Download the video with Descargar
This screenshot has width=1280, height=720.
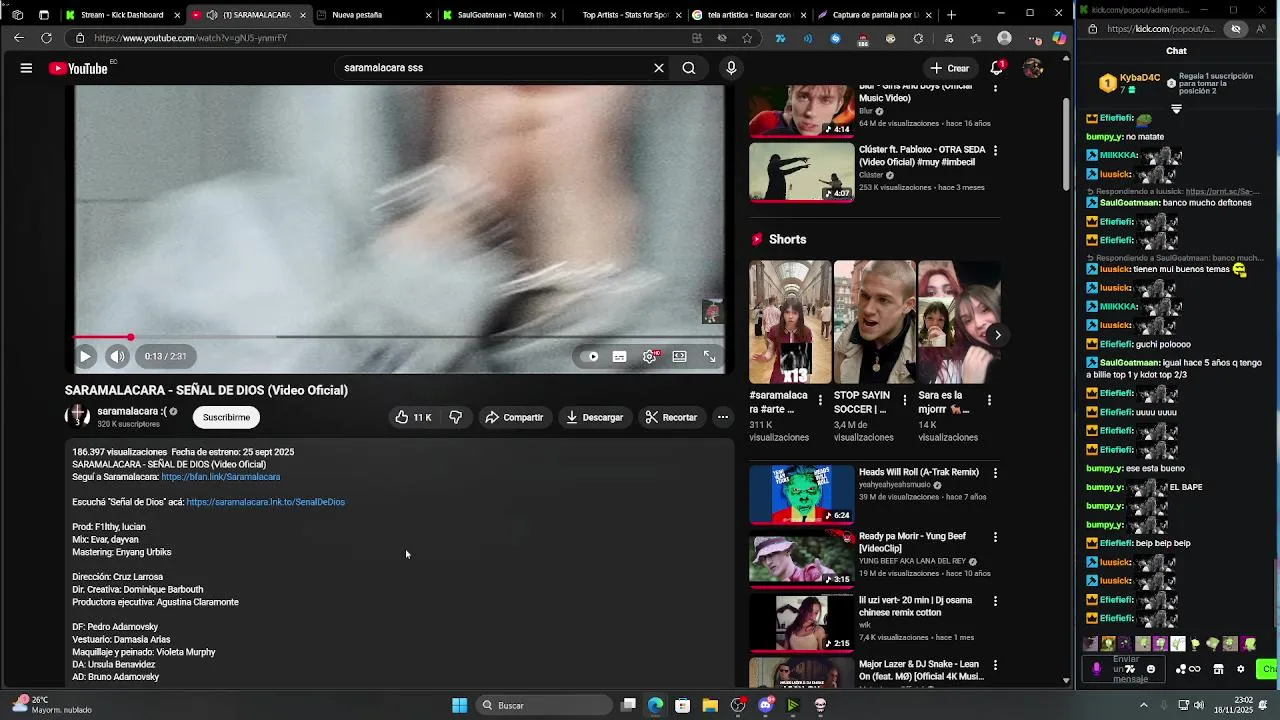[x=594, y=417]
